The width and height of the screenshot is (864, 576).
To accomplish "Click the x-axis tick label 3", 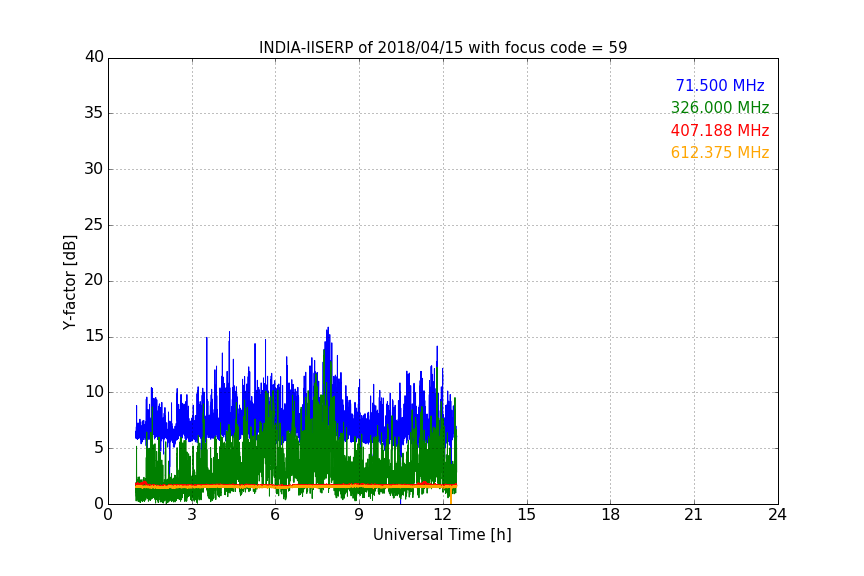I will 192,515.
